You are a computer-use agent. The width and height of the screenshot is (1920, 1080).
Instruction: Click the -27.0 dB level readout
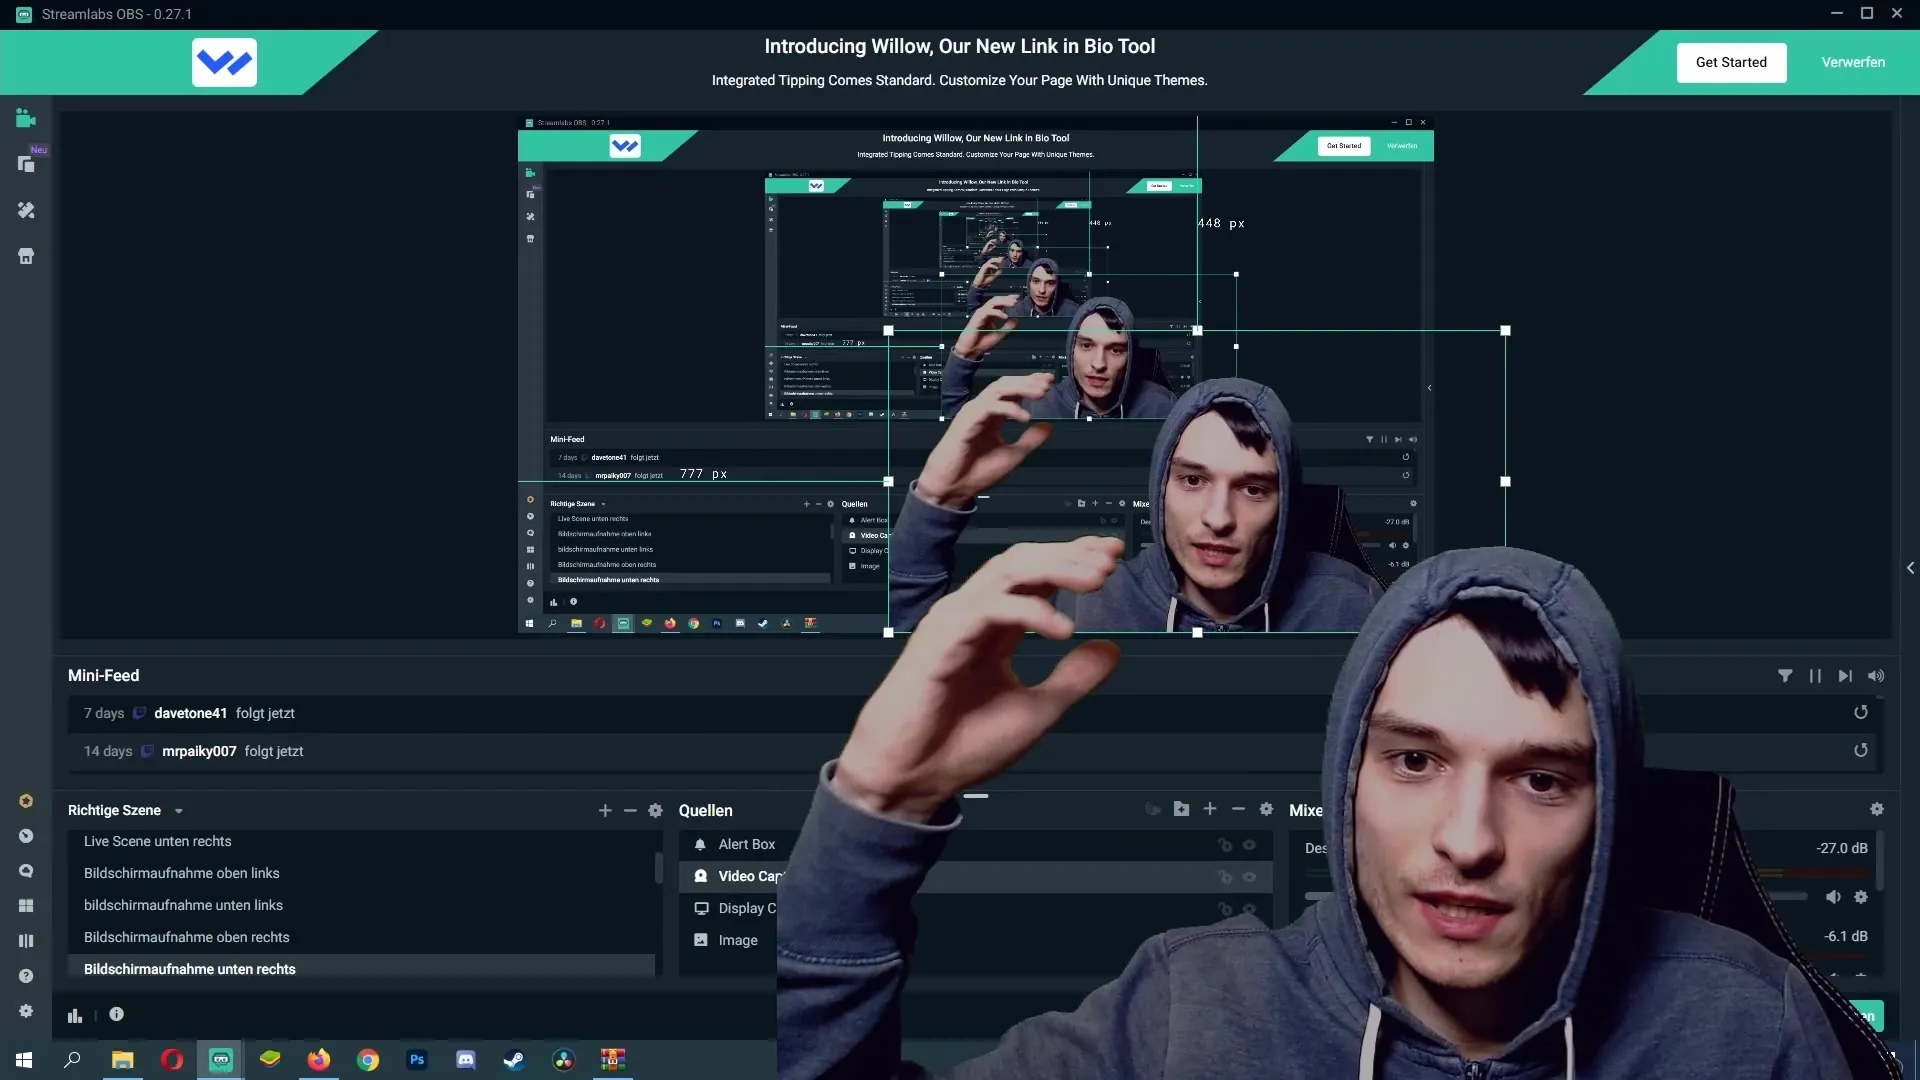tap(1842, 848)
